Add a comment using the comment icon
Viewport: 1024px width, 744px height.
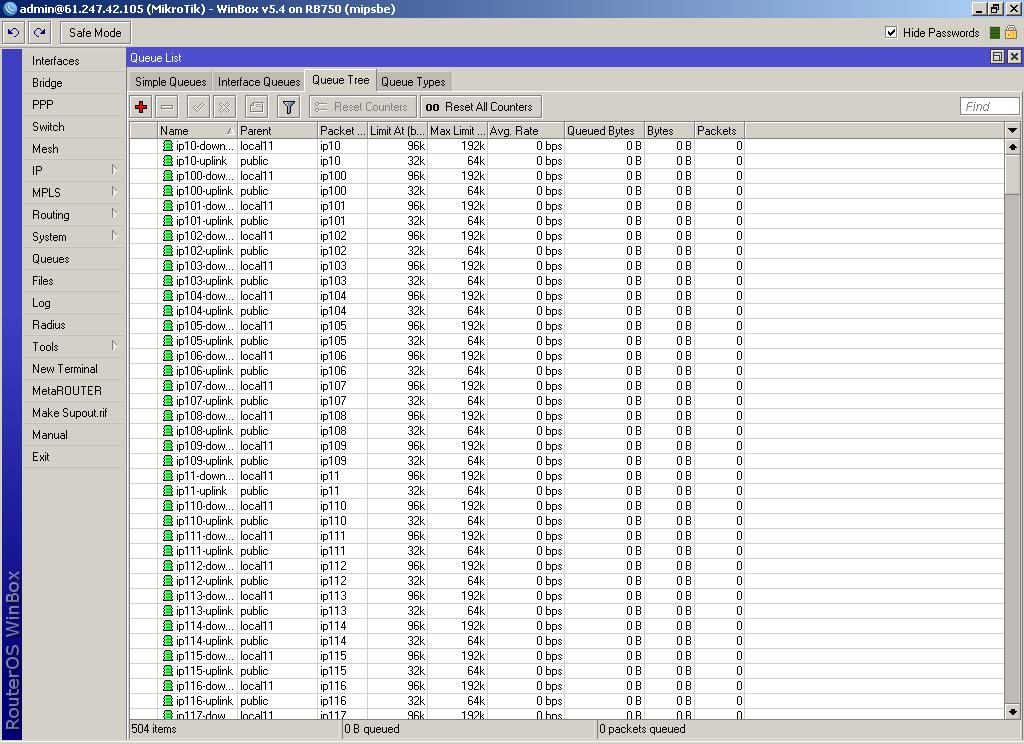click(x=256, y=106)
